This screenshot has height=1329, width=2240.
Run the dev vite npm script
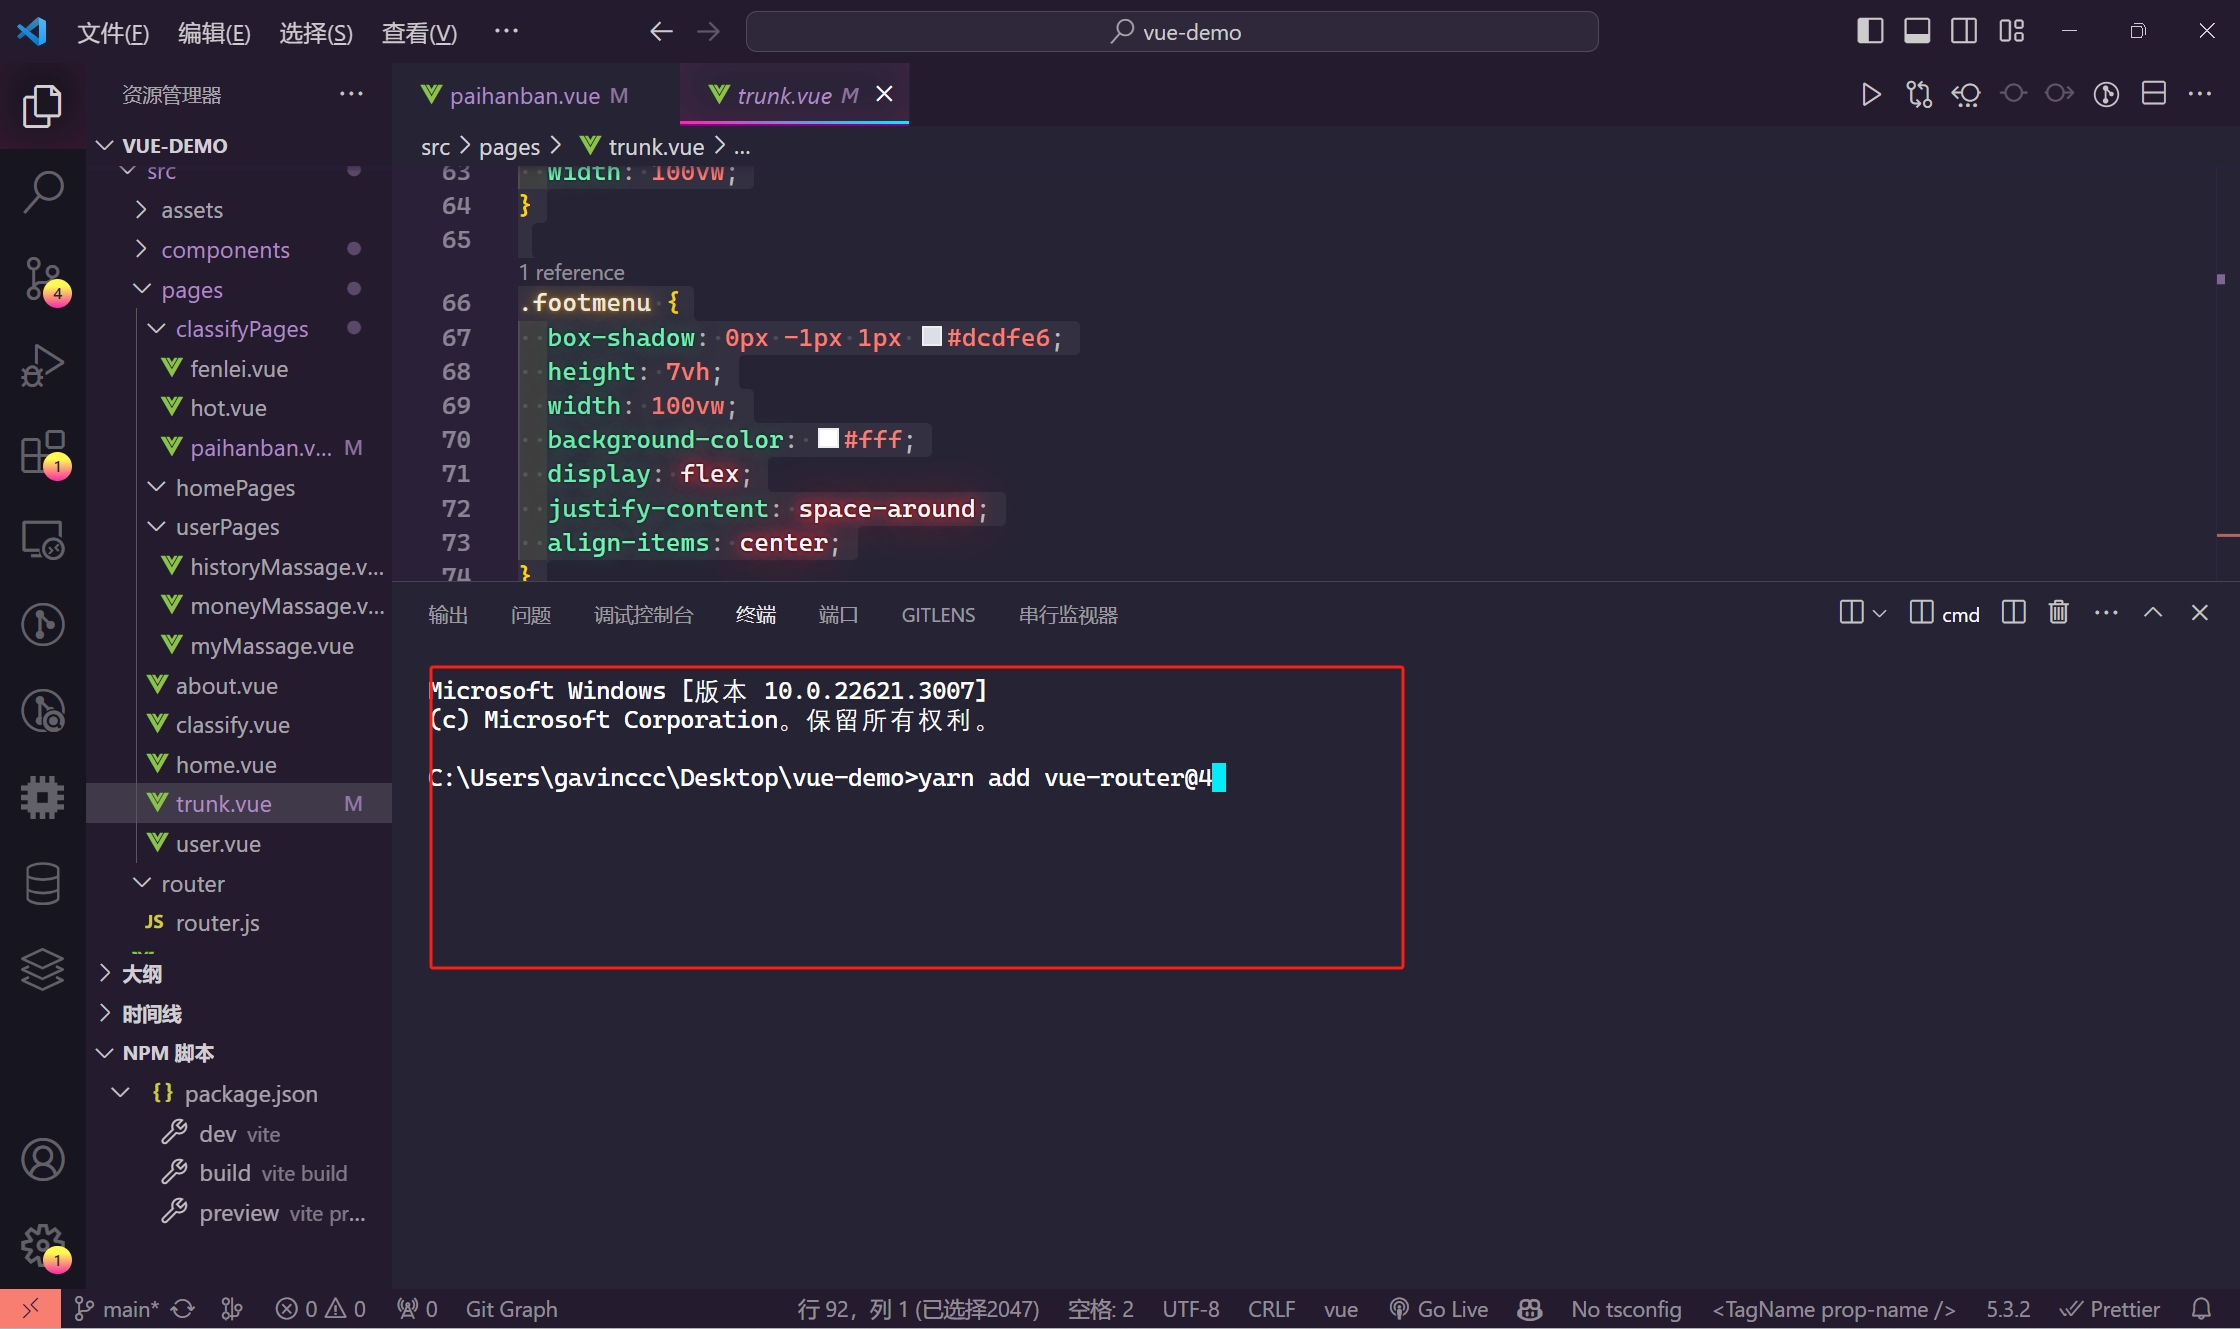[x=240, y=1134]
